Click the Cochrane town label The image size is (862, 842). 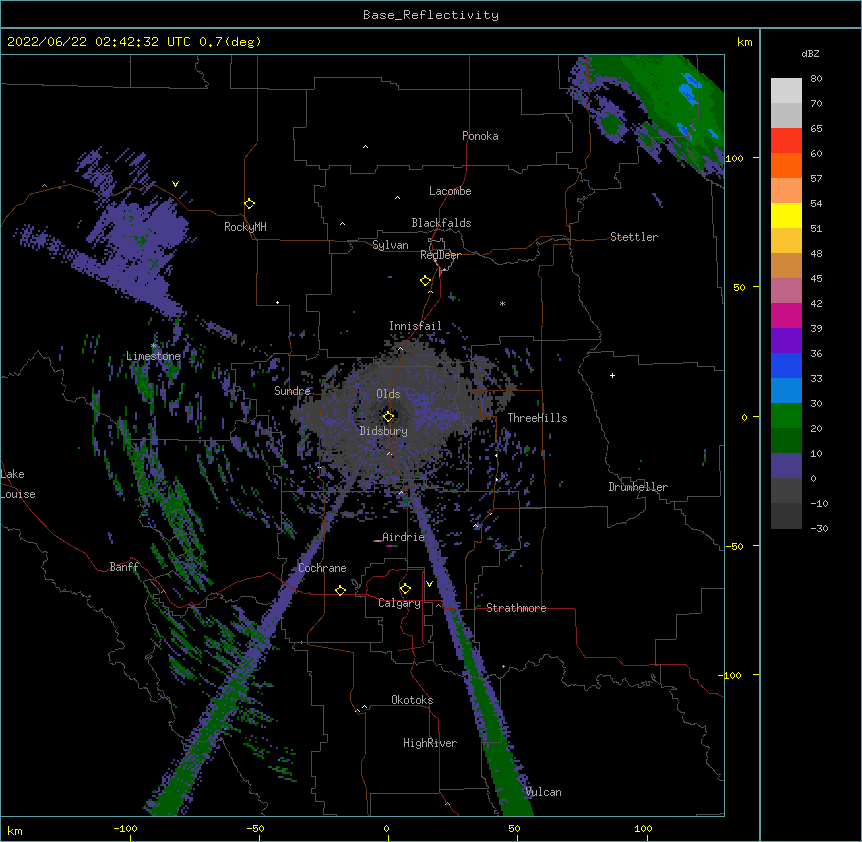pos(322,568)
